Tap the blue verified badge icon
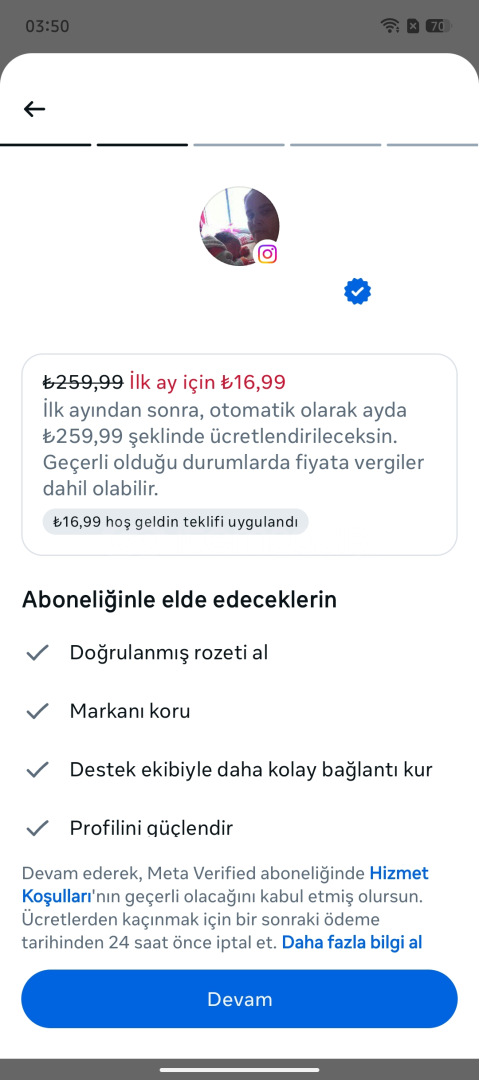 (x=357, y=292)
